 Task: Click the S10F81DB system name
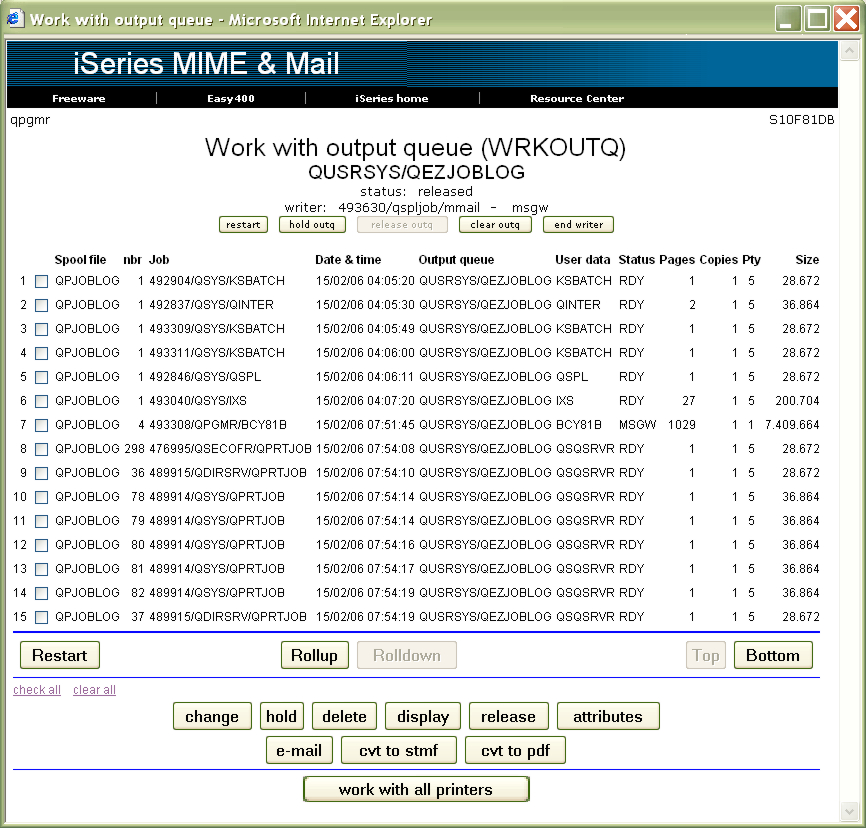[801, 120]
